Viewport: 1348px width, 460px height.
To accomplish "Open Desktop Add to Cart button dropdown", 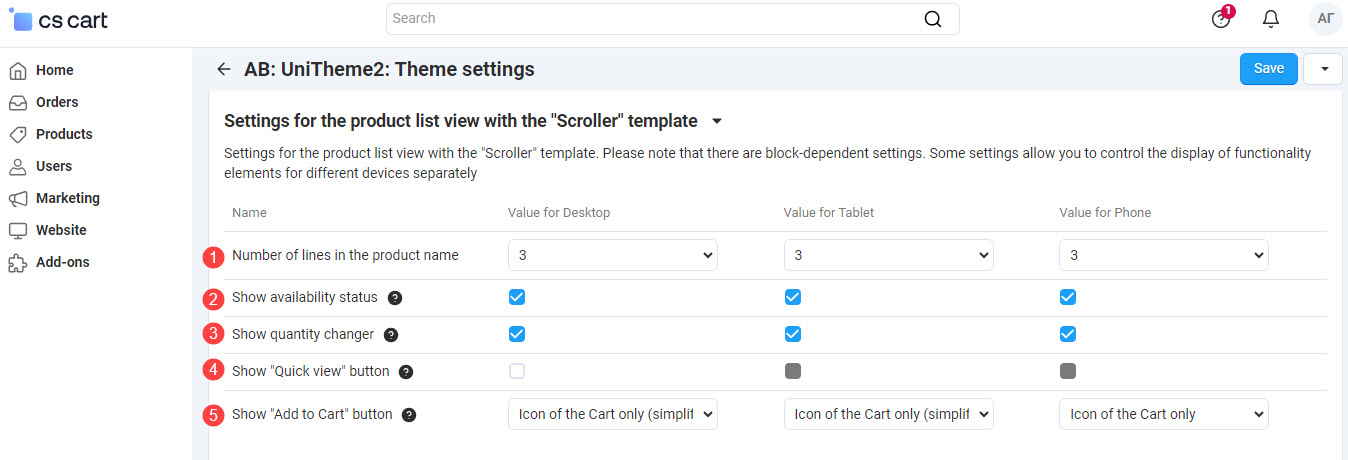I will pyautogui.click(x=613, y=414).
